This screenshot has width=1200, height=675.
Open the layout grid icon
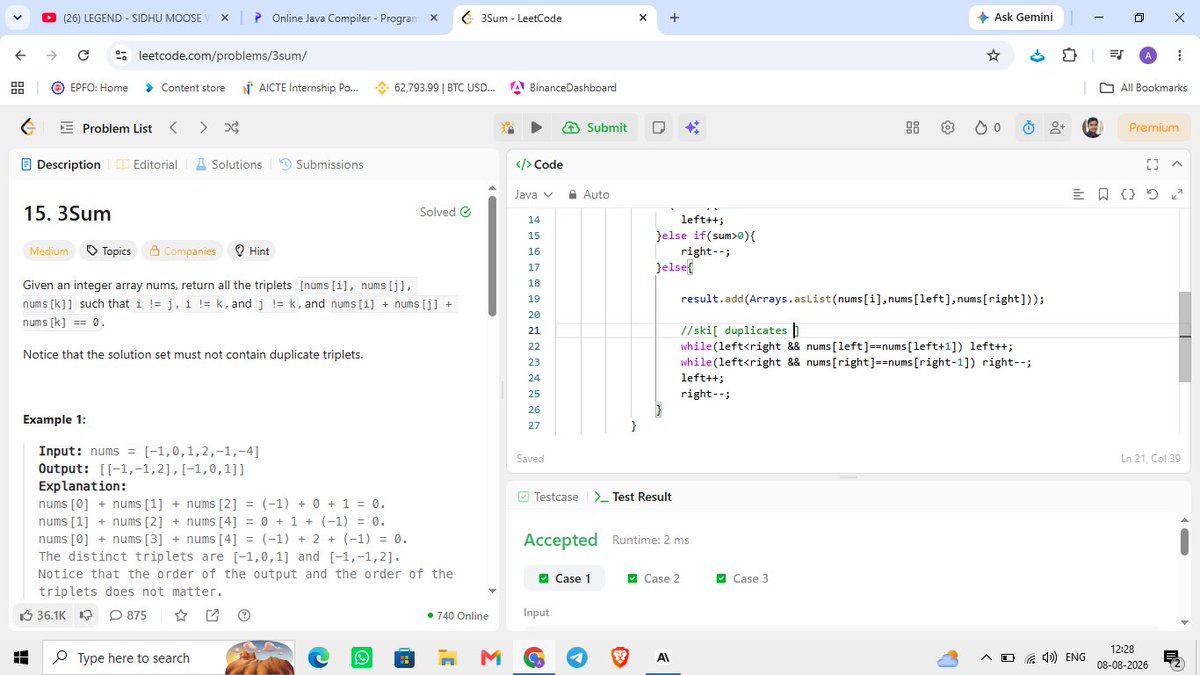[x=912, y=128]
